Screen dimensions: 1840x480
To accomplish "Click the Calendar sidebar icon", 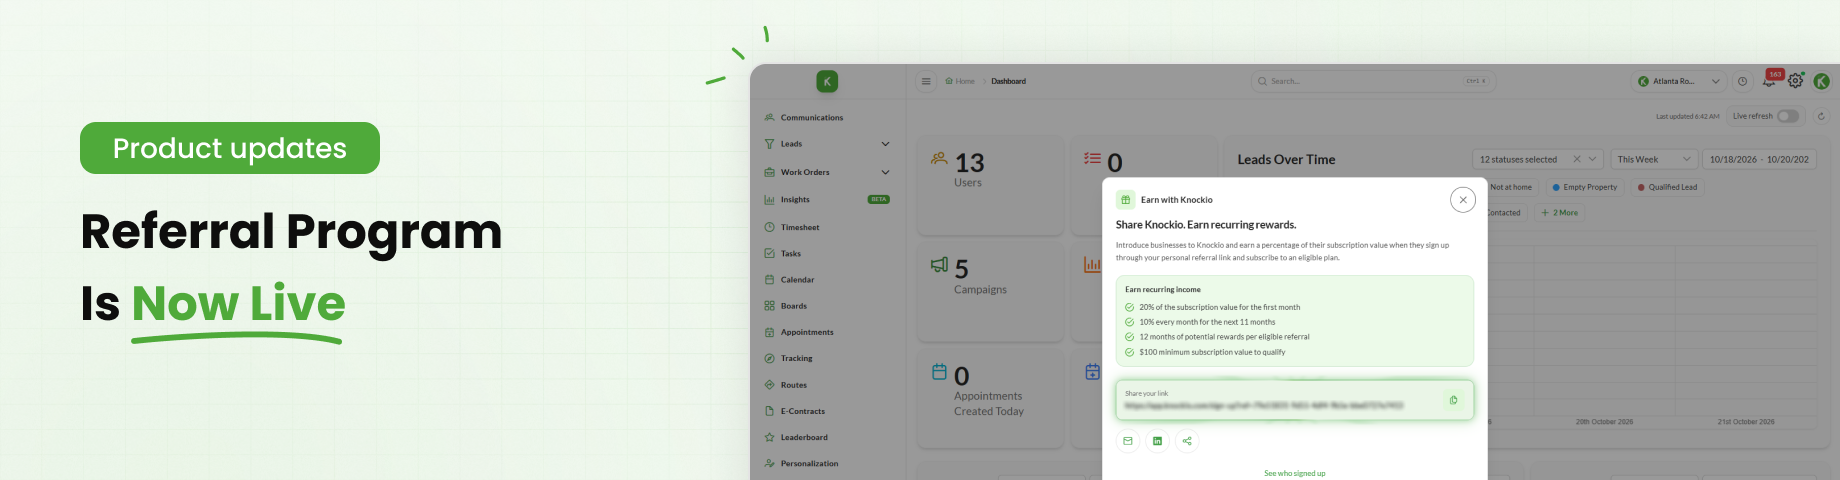I will pyautogui.click(x=769, y=279).
